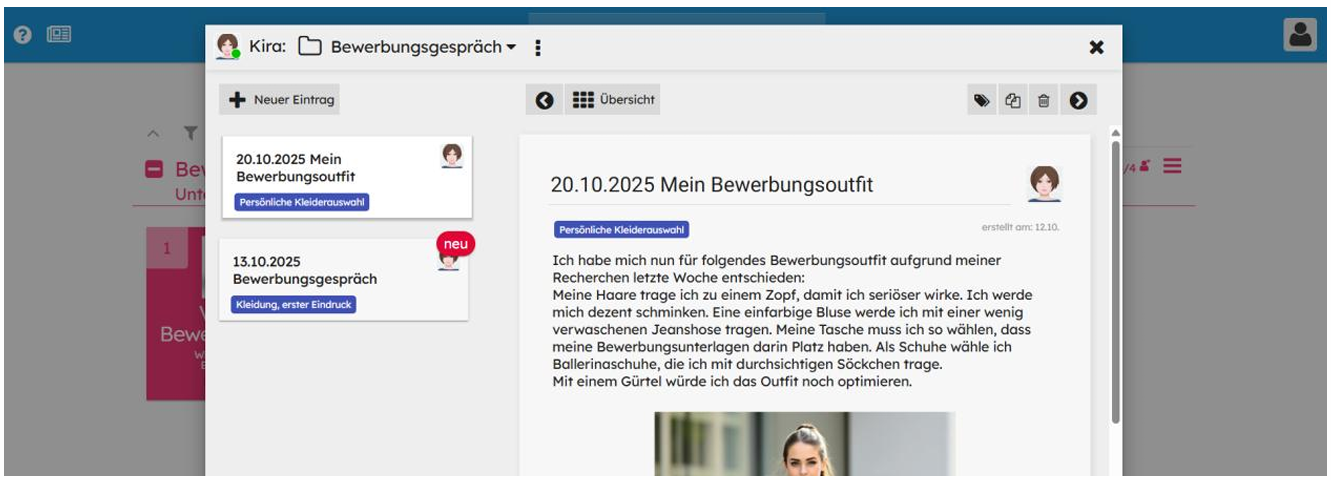Delete the entry using the trash icon
1332x480 pixels.
(1043, 100)
